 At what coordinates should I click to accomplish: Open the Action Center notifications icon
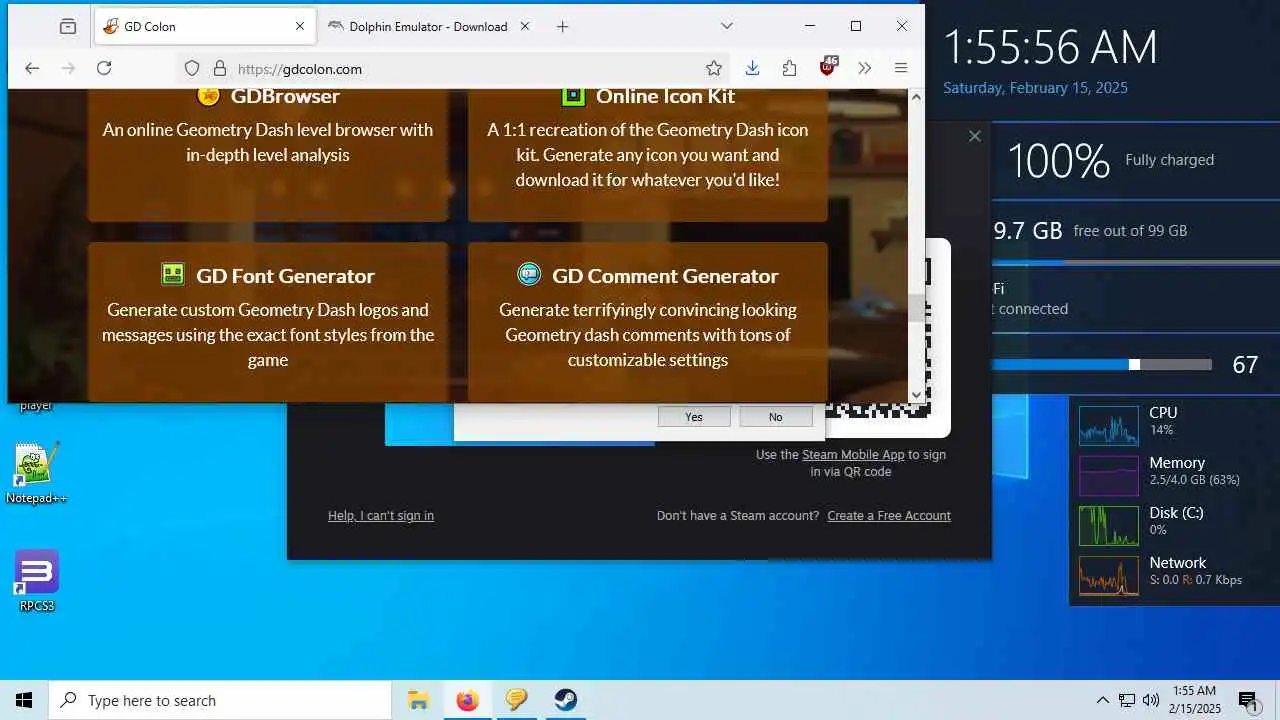point(1248,700)
